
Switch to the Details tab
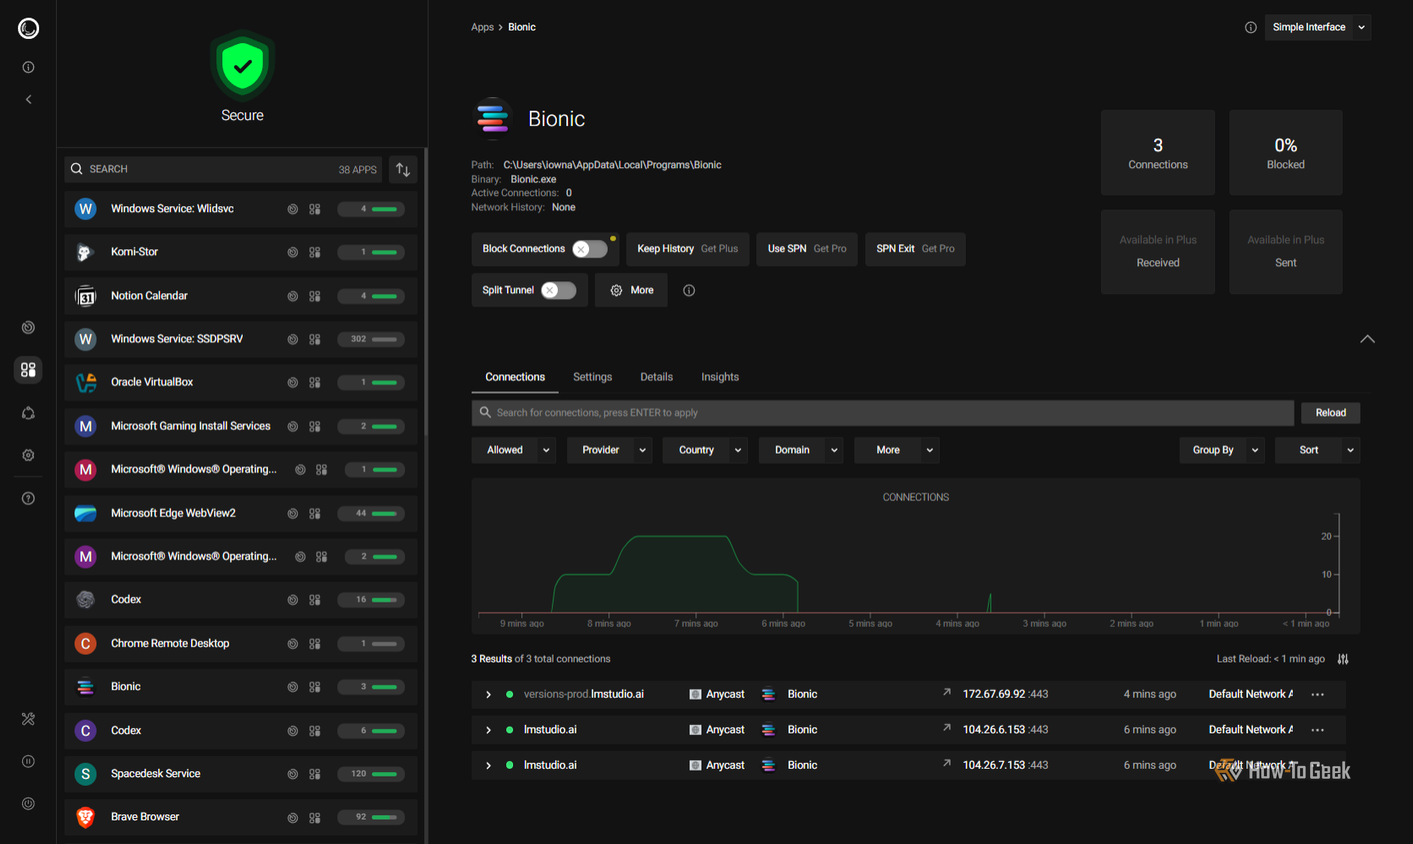click(656, 377)
